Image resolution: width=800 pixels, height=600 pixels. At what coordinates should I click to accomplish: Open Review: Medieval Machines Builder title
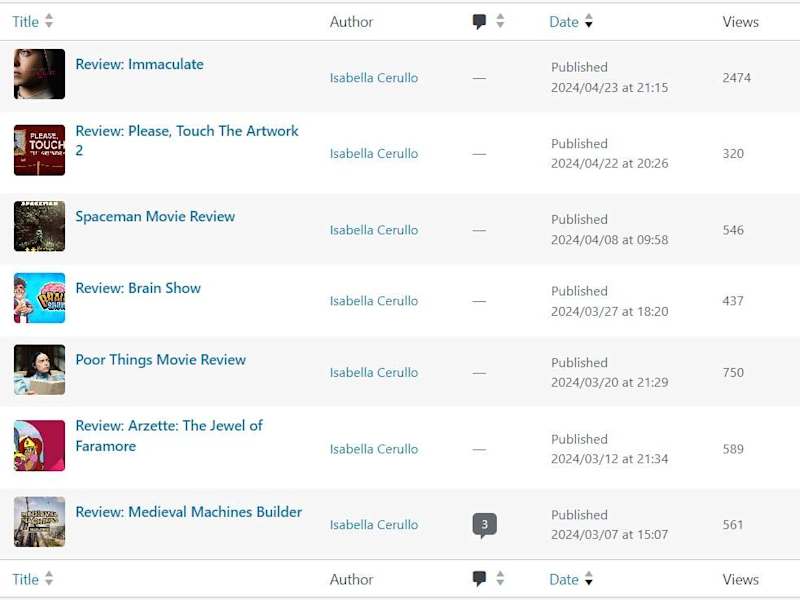pos(189,512)
